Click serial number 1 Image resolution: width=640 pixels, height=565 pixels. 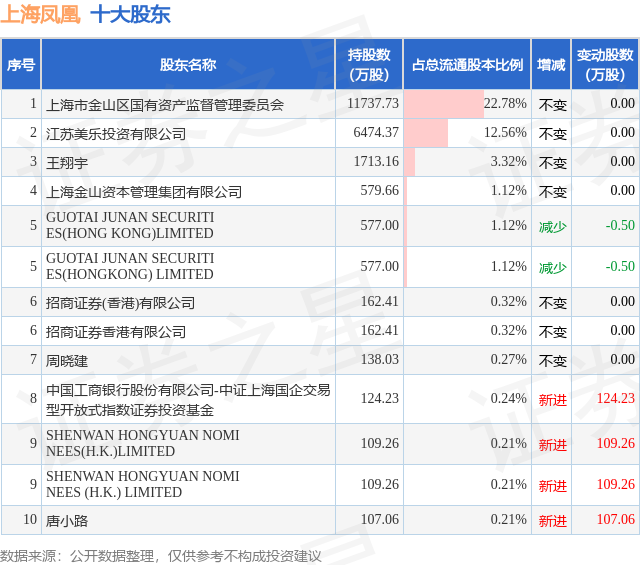point(33,103)
